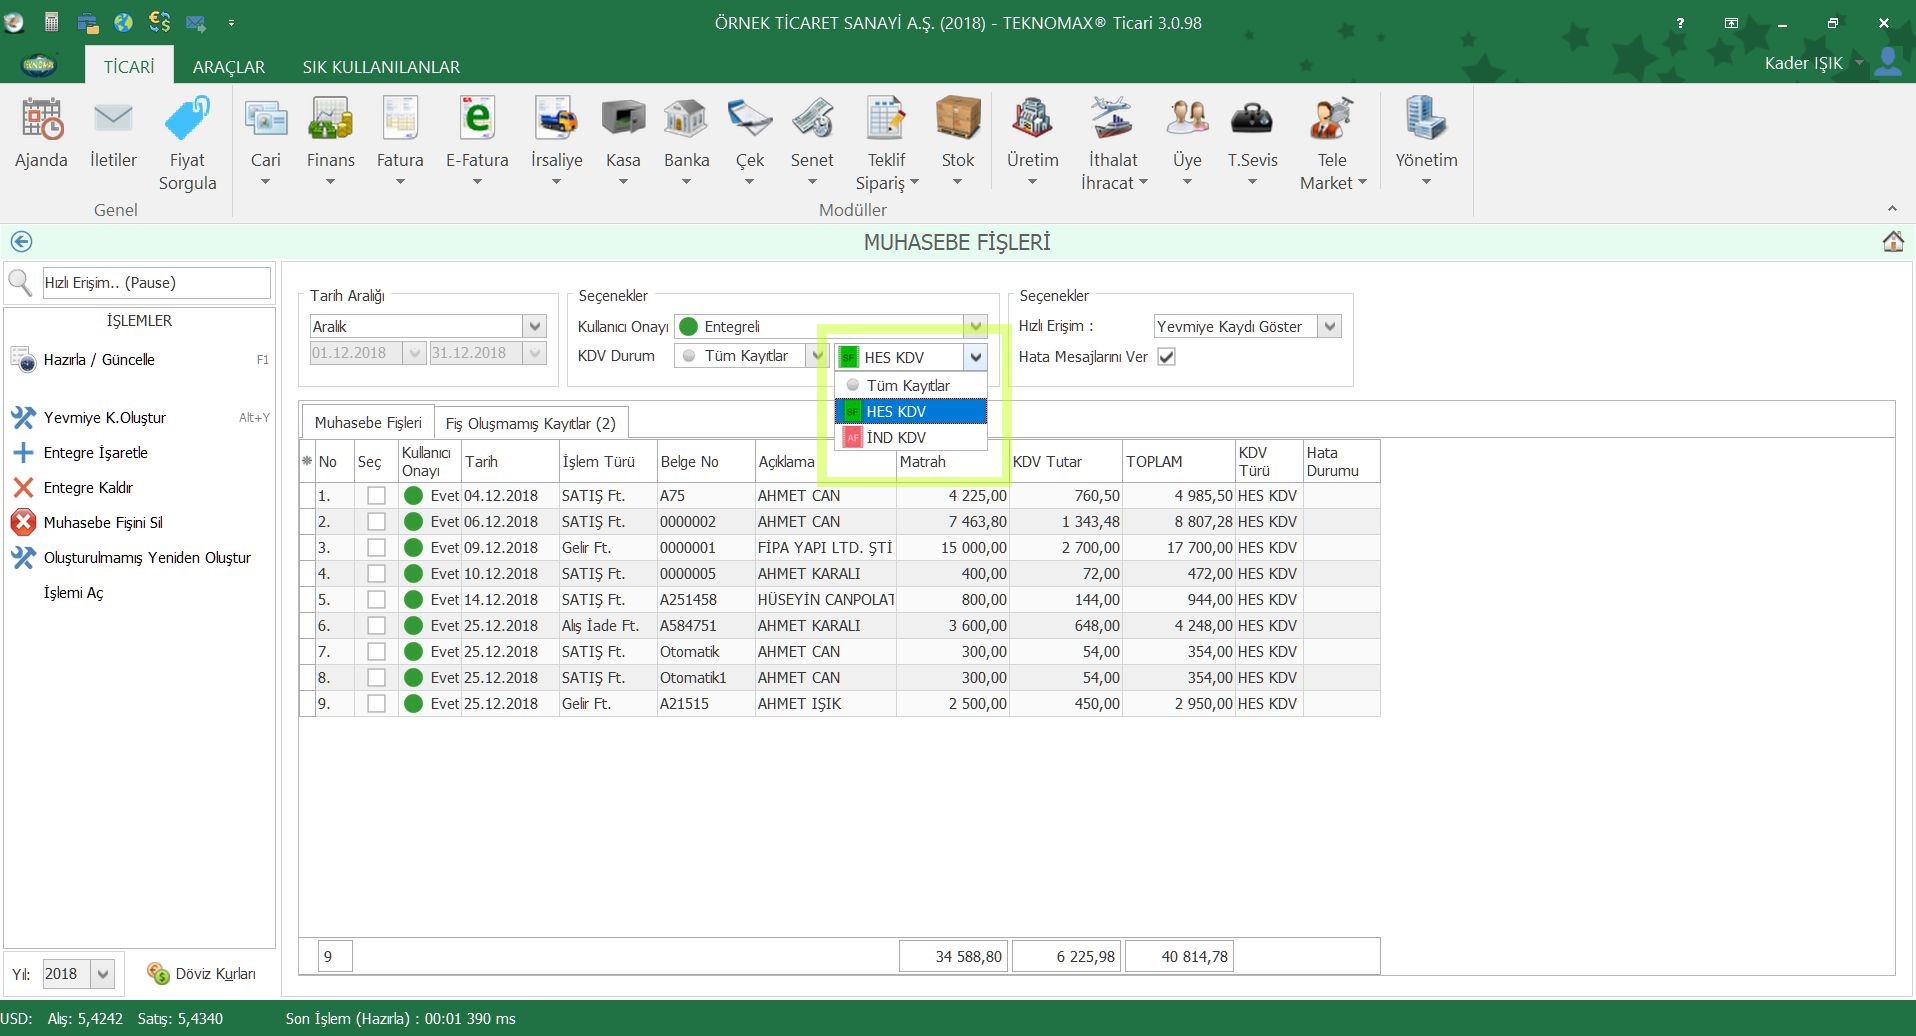Click the Hızlı Erişim search field
This screenshot has height=1036, width=1916.
[x=155, y=283]
